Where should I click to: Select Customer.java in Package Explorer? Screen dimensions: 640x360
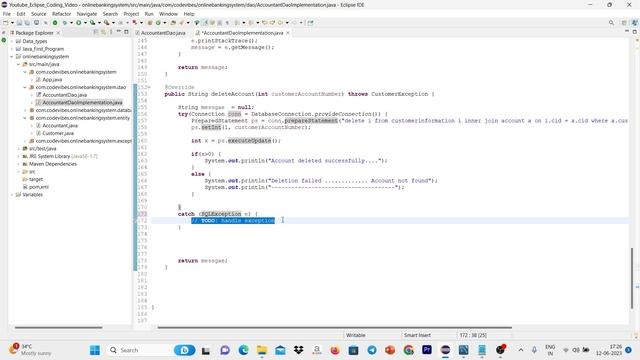tap(58, 133)
